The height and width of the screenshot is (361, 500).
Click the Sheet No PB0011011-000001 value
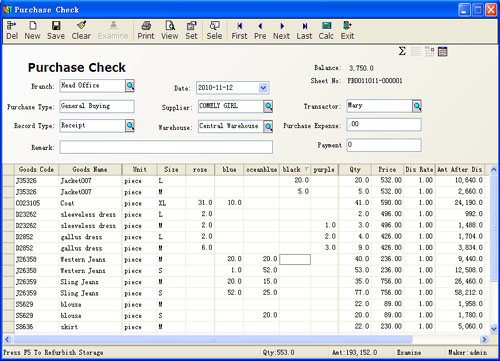375,81
